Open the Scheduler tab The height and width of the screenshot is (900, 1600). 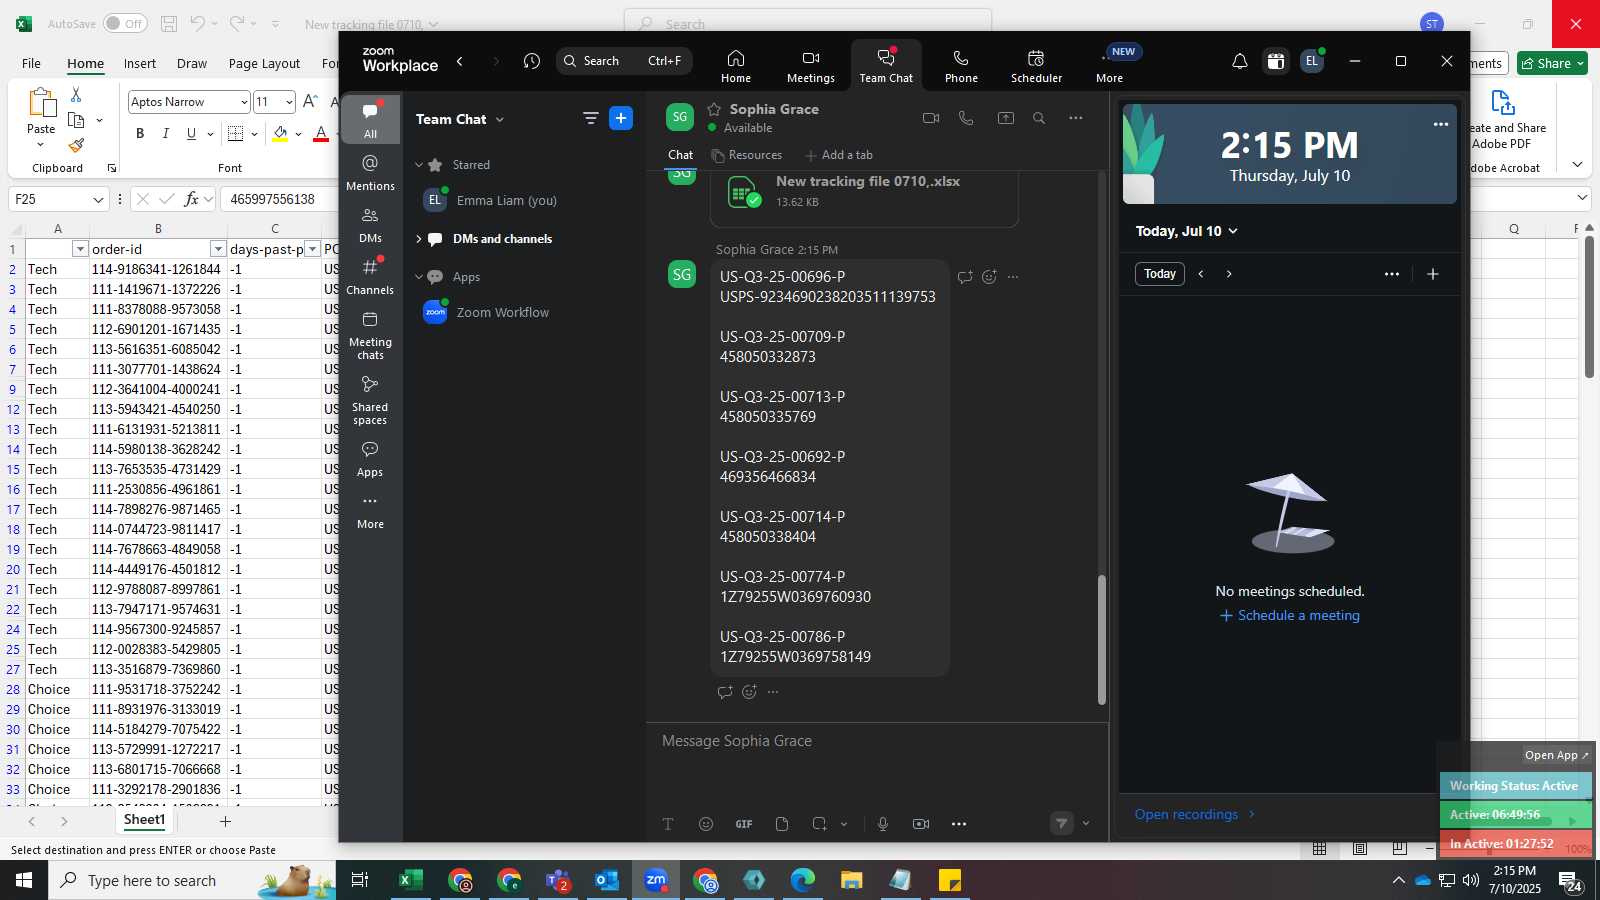[1036, 66]
